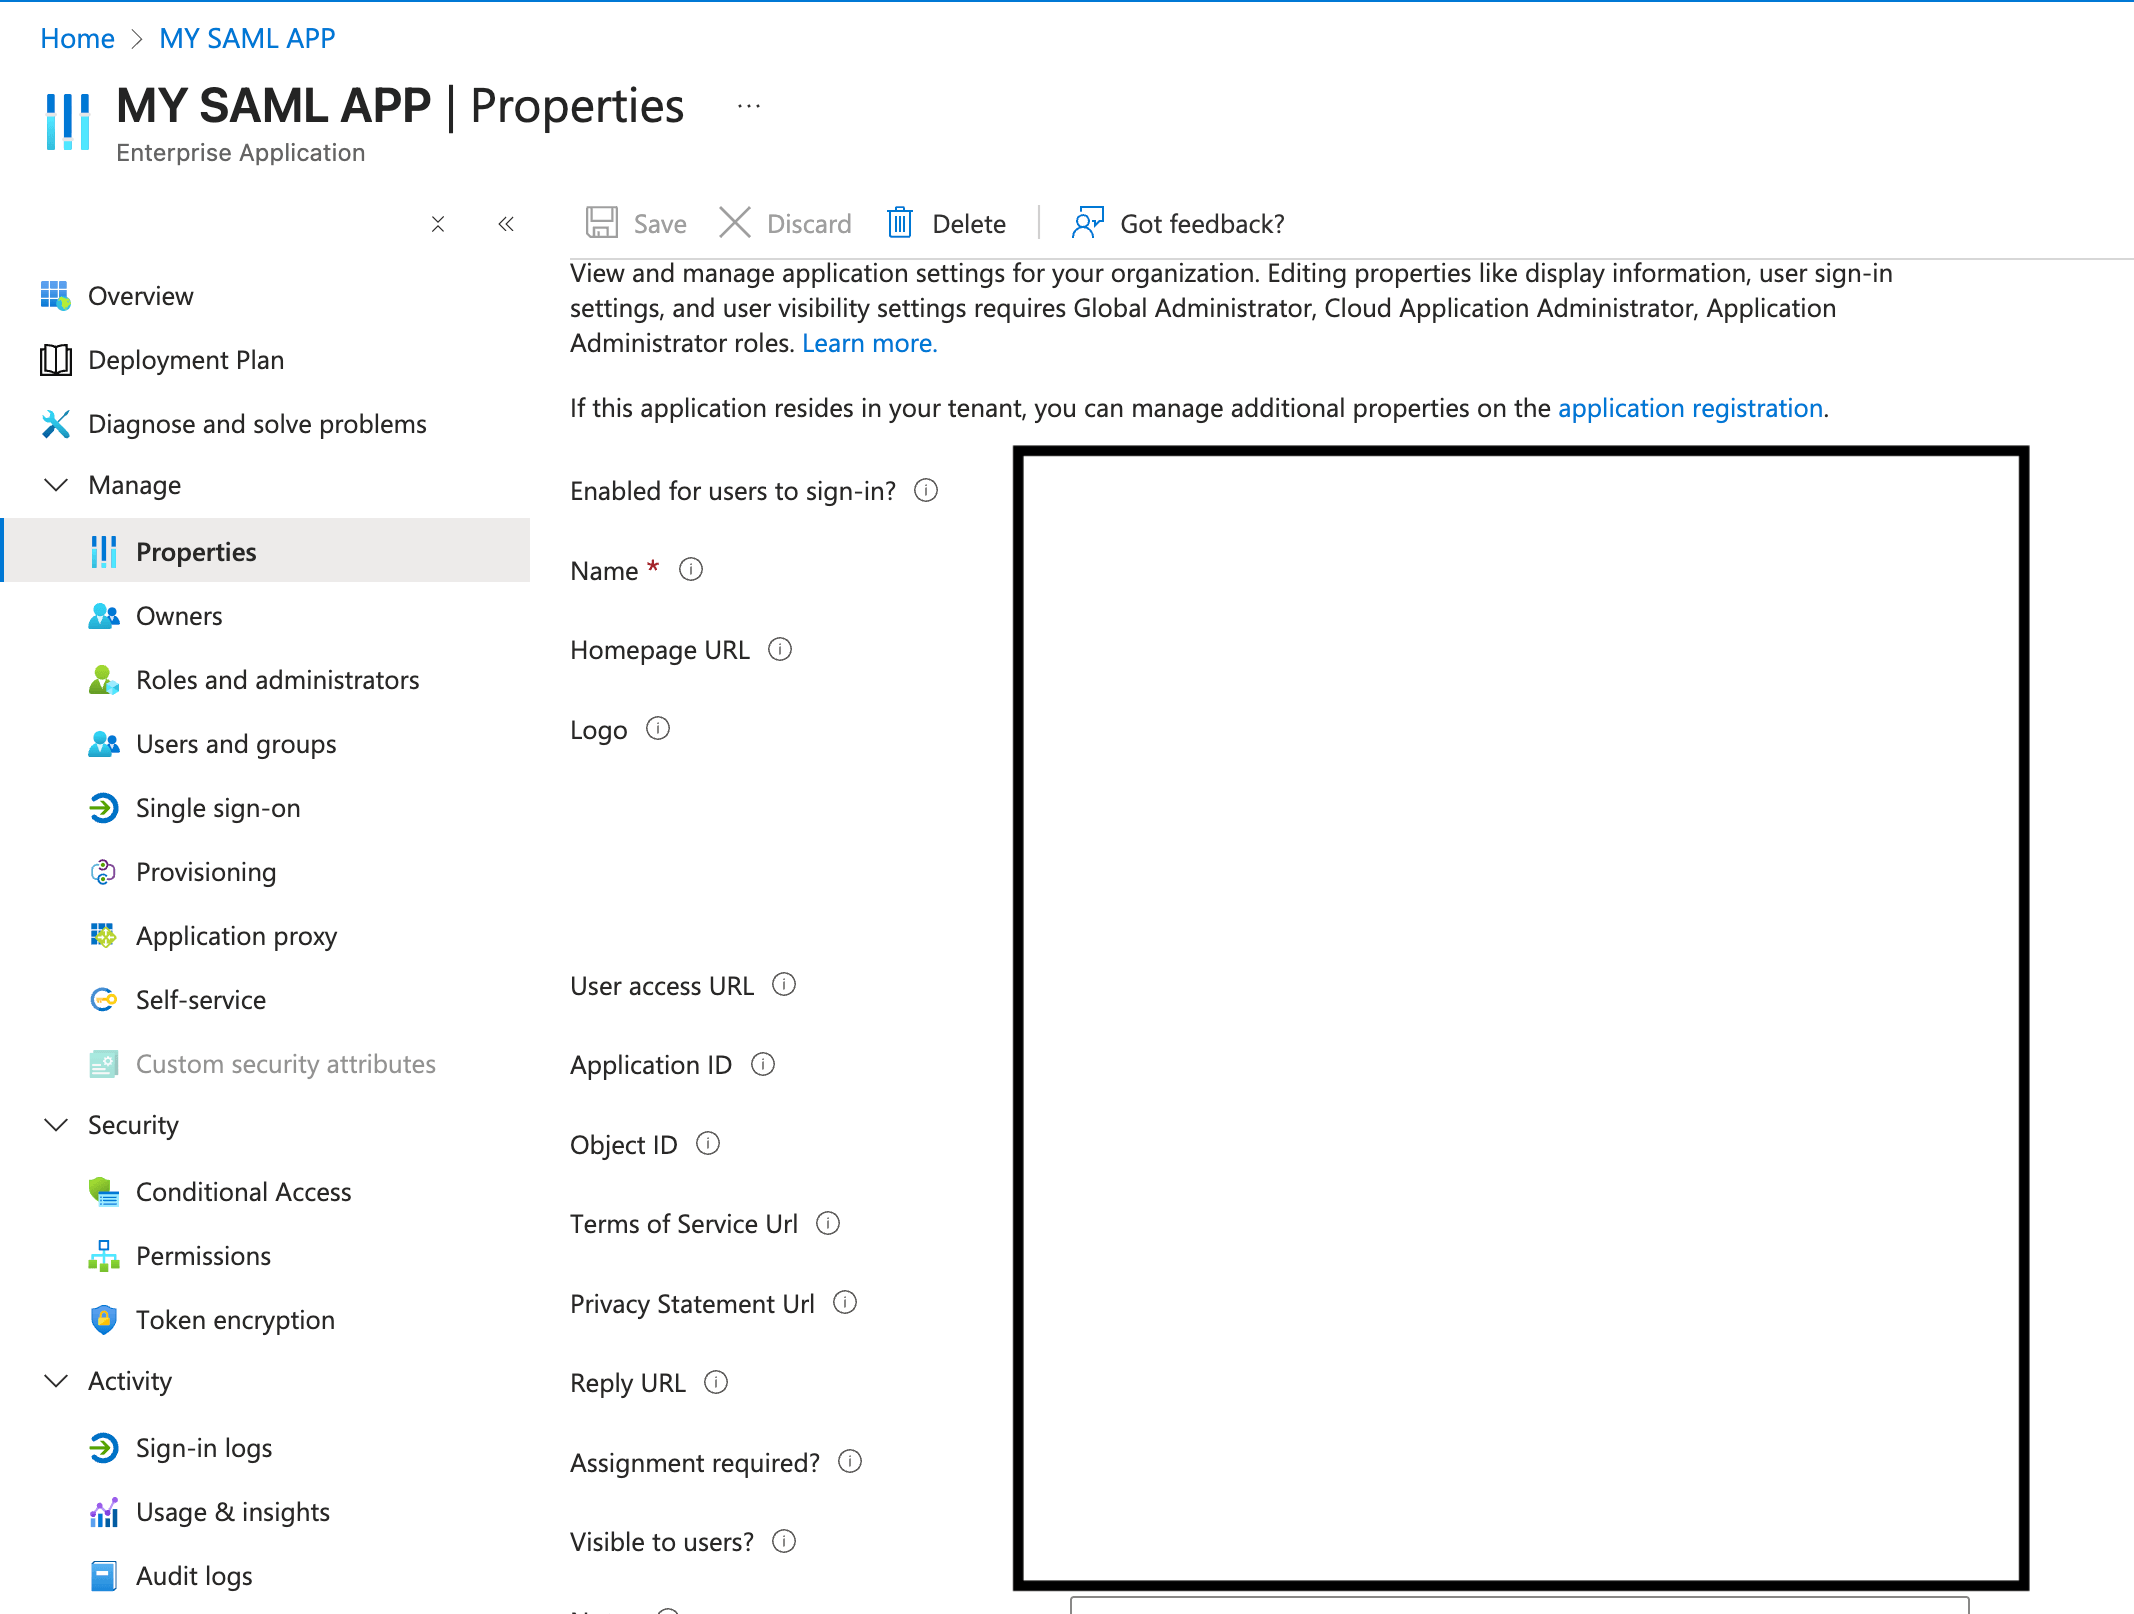Click Home in the breadcrumb
Screen dimensions: 2134x1614
(x=77, y=38)
